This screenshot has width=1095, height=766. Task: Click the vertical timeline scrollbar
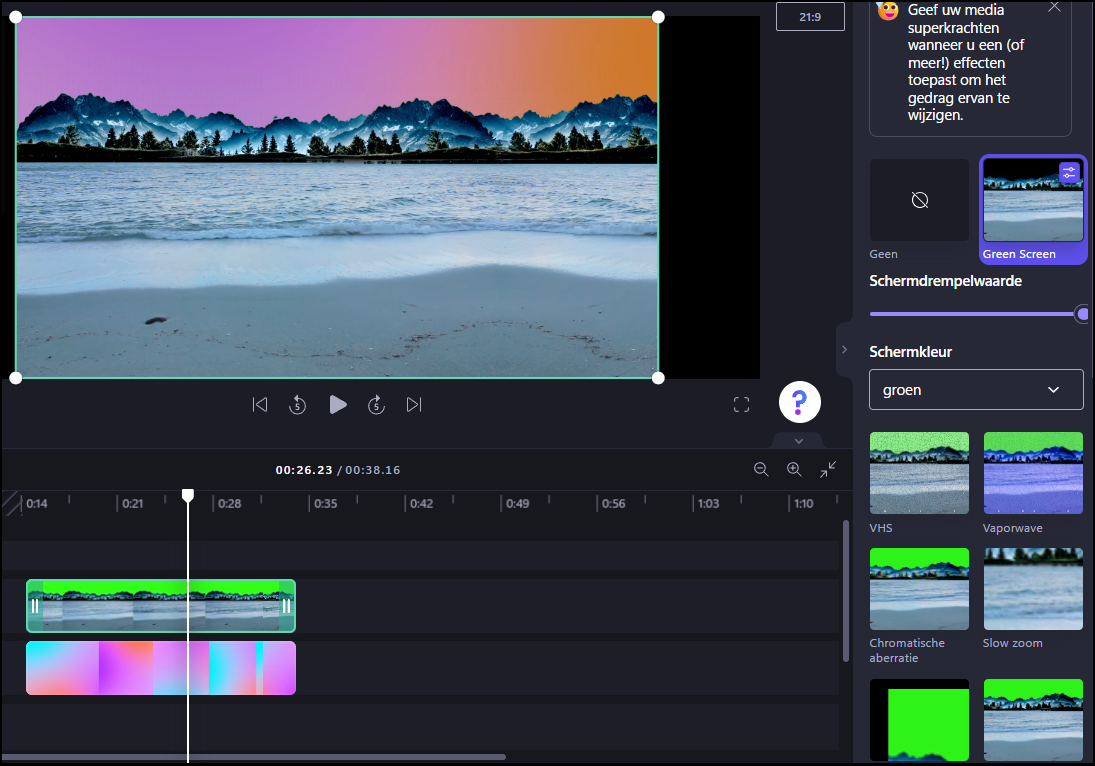[x=846, y=591]
